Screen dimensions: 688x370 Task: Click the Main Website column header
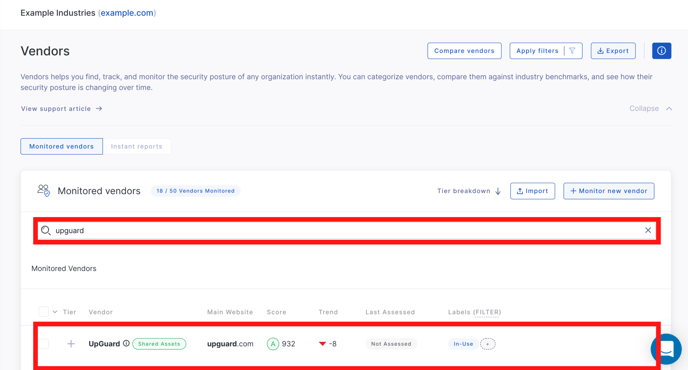[230, 312]
